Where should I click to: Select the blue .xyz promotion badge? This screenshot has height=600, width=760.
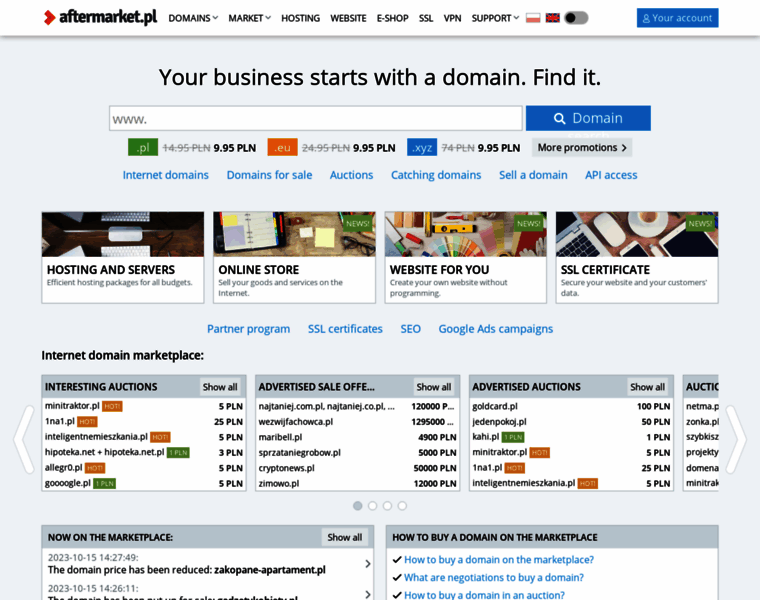coord(422,147)
